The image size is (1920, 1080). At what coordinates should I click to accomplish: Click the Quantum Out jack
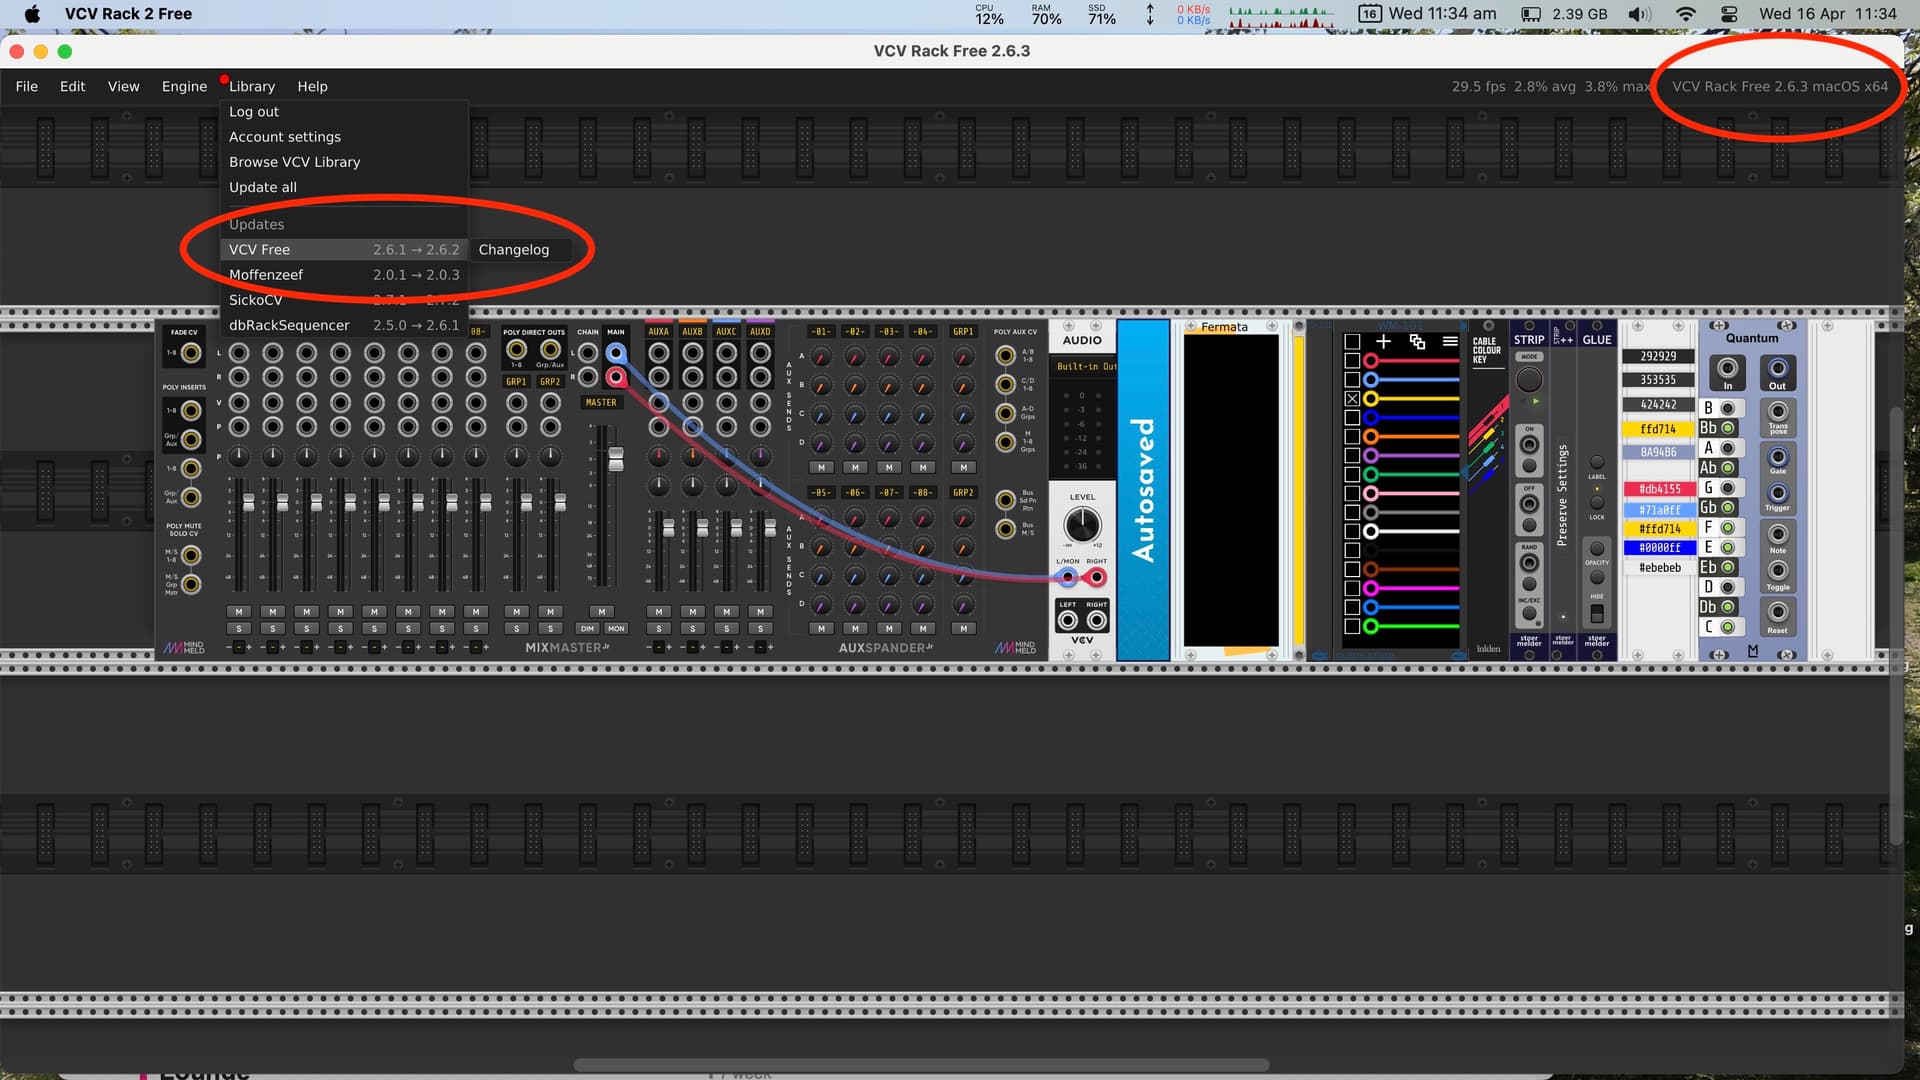[1777, 368]
